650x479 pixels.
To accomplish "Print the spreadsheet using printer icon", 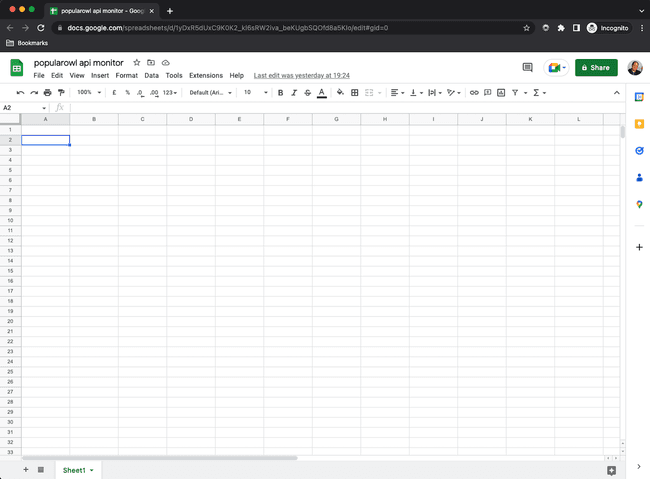I will pos(48,92).
